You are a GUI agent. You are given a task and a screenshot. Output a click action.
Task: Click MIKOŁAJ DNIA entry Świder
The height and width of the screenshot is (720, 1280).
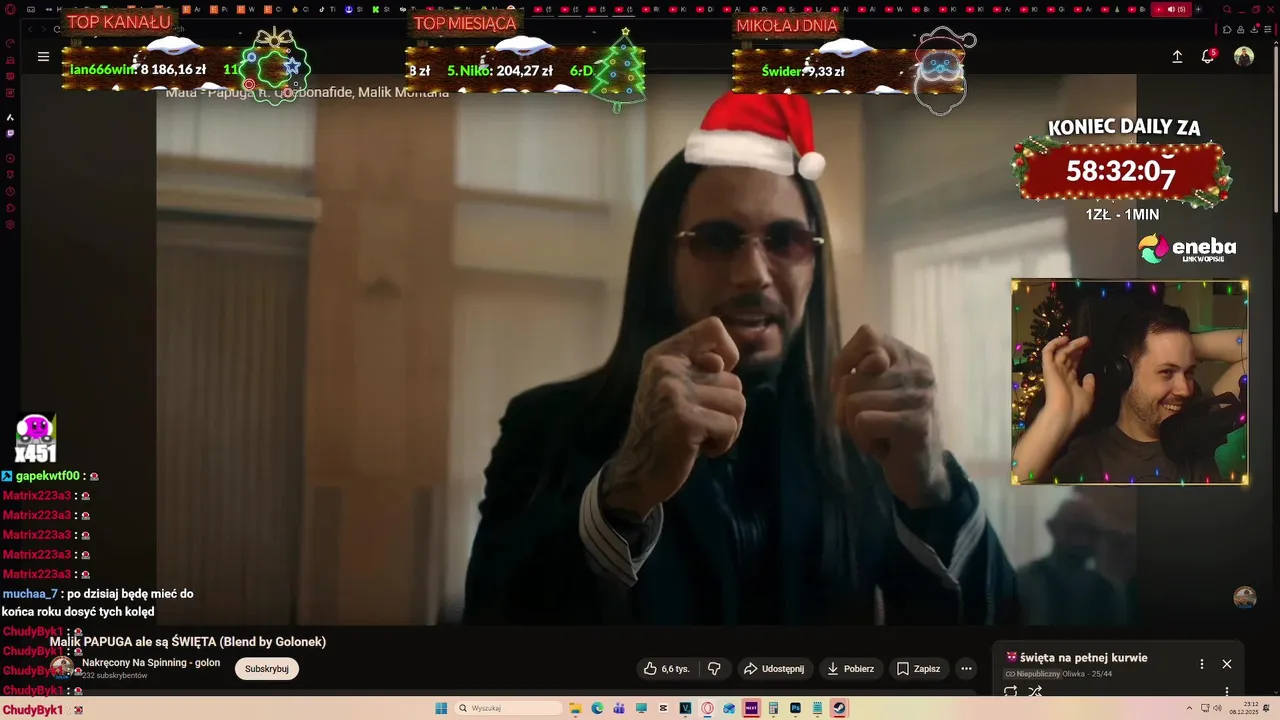[x=803, y=71]
